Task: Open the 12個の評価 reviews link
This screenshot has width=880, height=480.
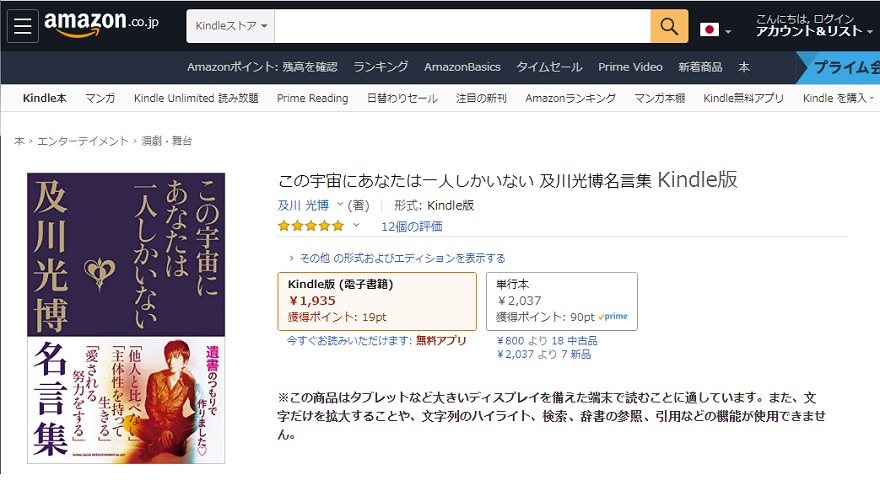Action: tap(411, 227)
